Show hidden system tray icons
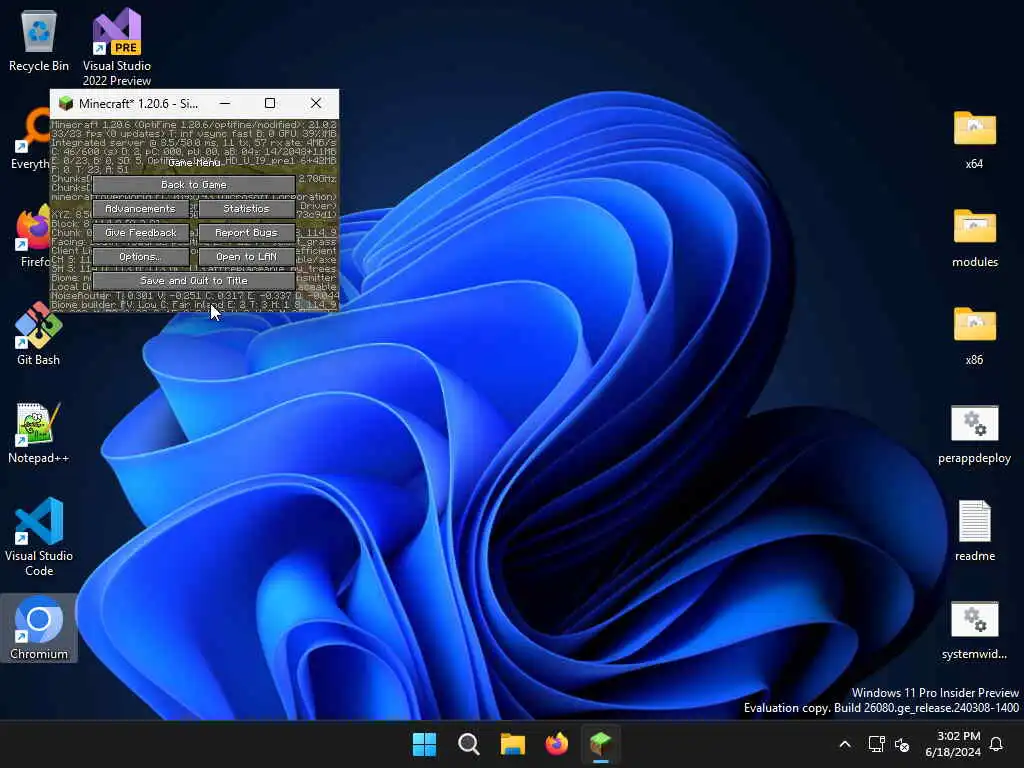The image size is (1024, 768). point(844,744)
